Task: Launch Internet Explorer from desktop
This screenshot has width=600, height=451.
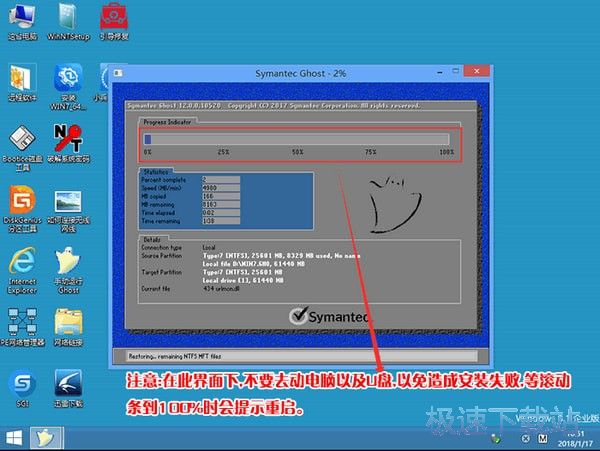Action: click(22, 262)
